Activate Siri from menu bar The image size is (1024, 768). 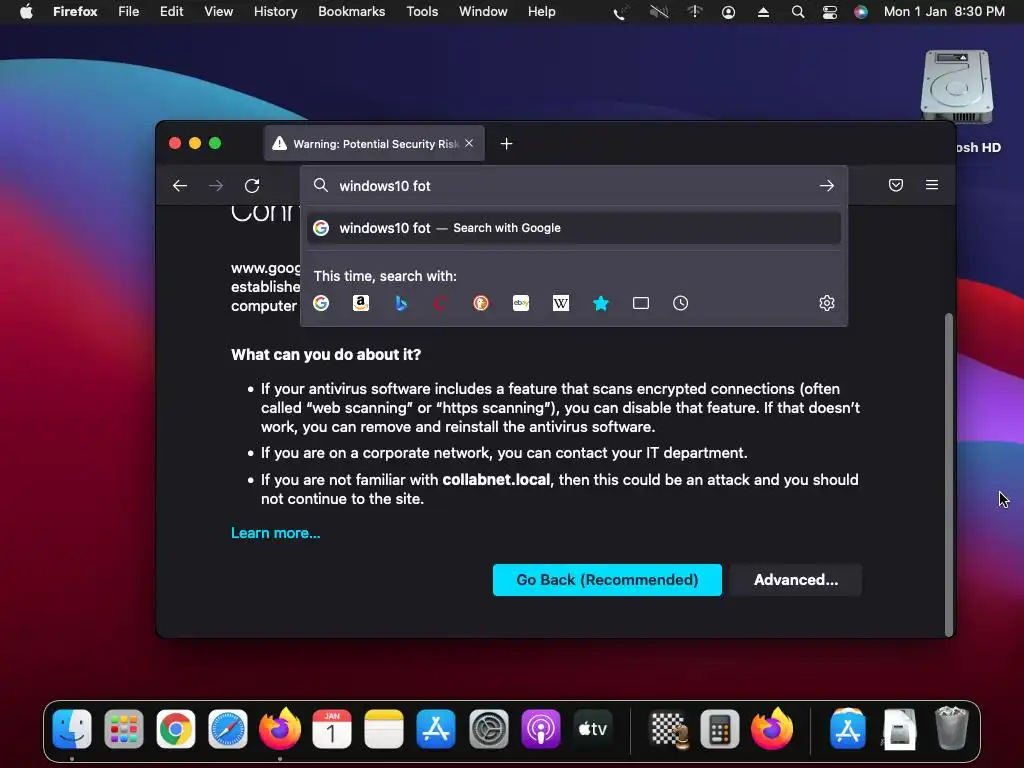pyautogui.click(x=861, y=12)
